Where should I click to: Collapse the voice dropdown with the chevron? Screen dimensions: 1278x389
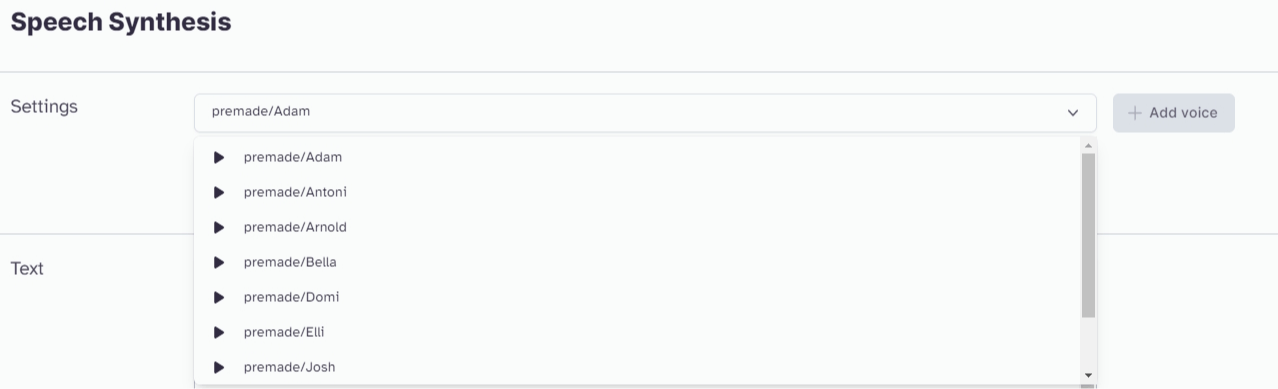click(x=1073, y=113)
